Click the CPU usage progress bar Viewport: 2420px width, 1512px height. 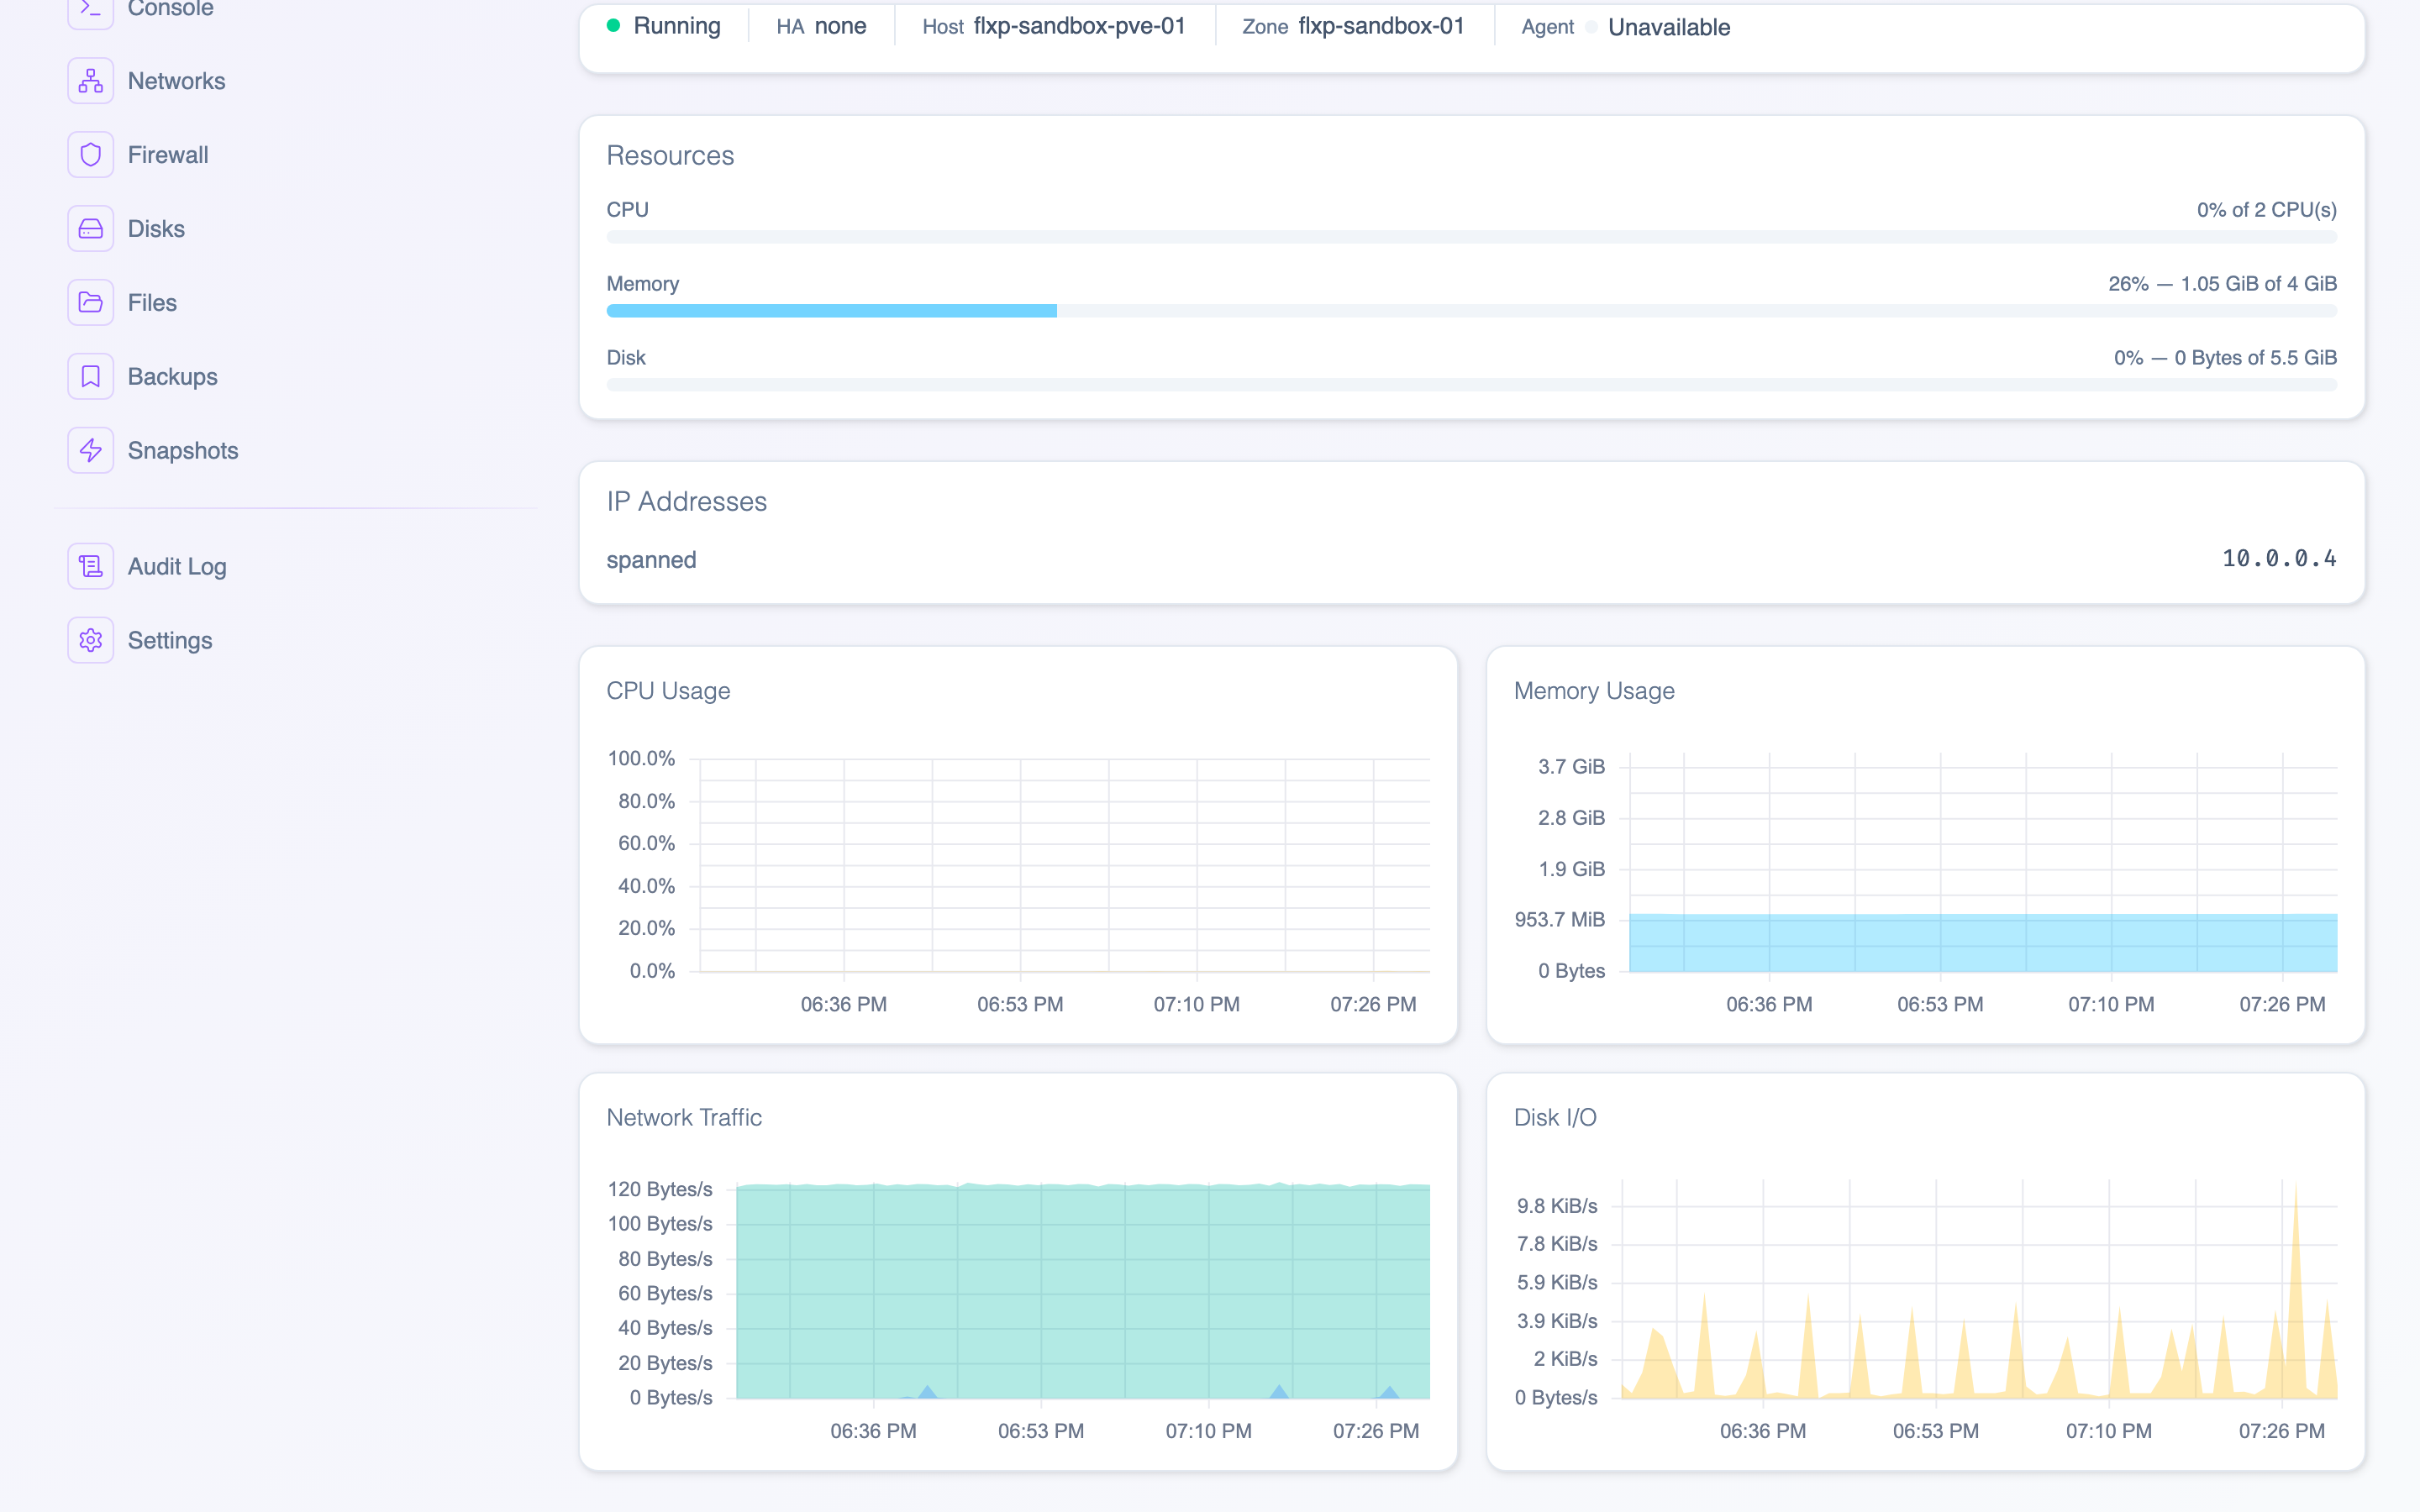[1471, 237]
